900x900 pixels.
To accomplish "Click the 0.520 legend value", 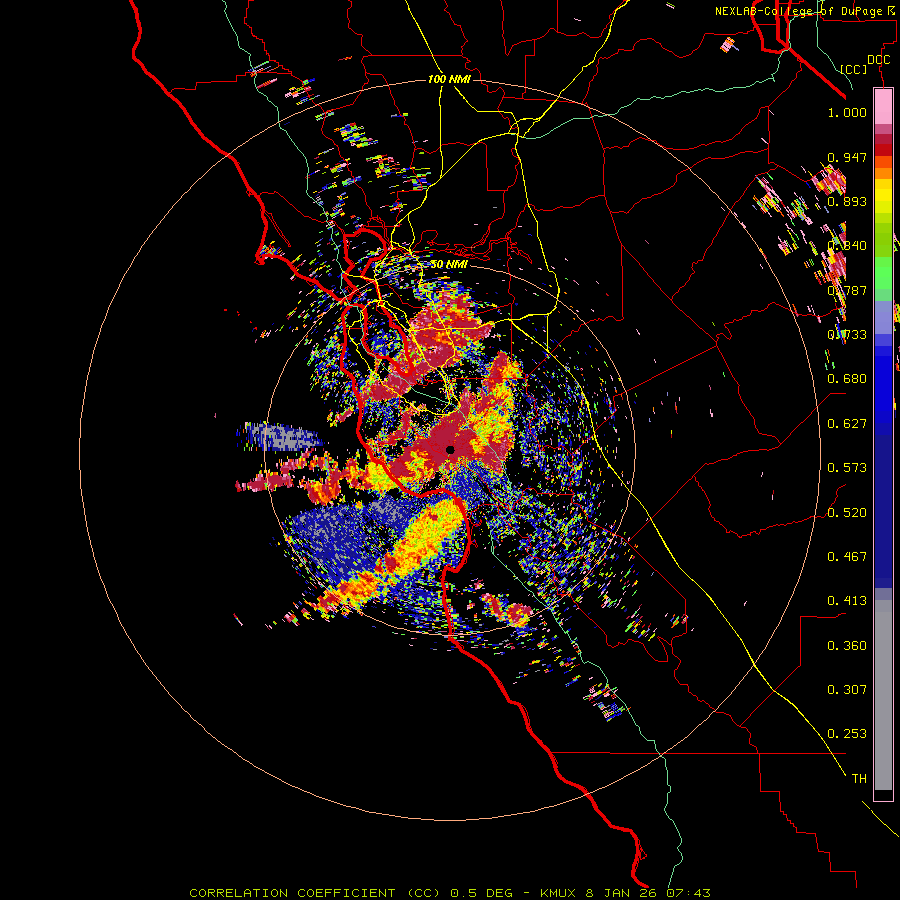I will click(847, 513).
